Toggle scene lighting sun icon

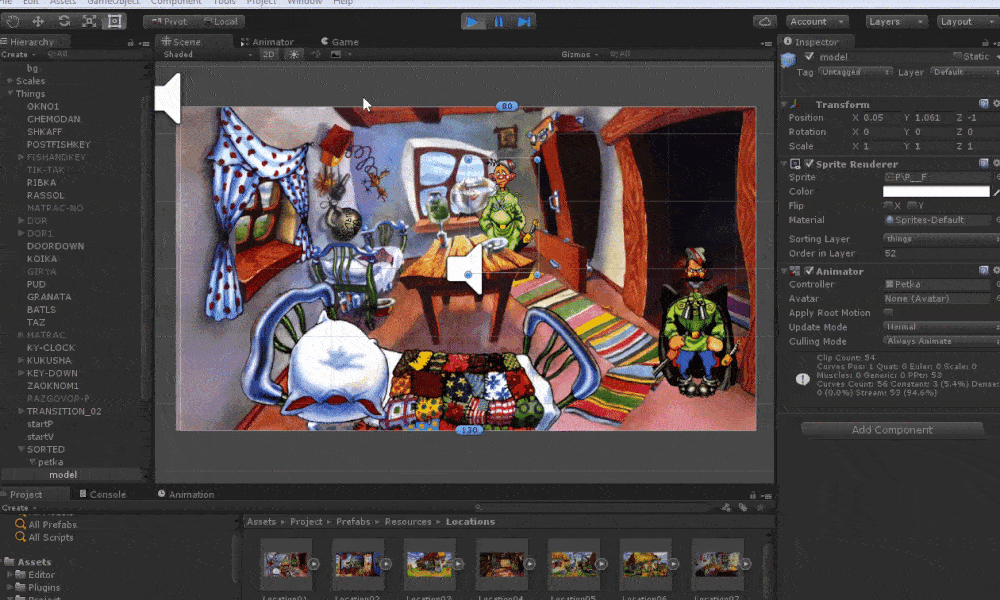coord(293,54)
